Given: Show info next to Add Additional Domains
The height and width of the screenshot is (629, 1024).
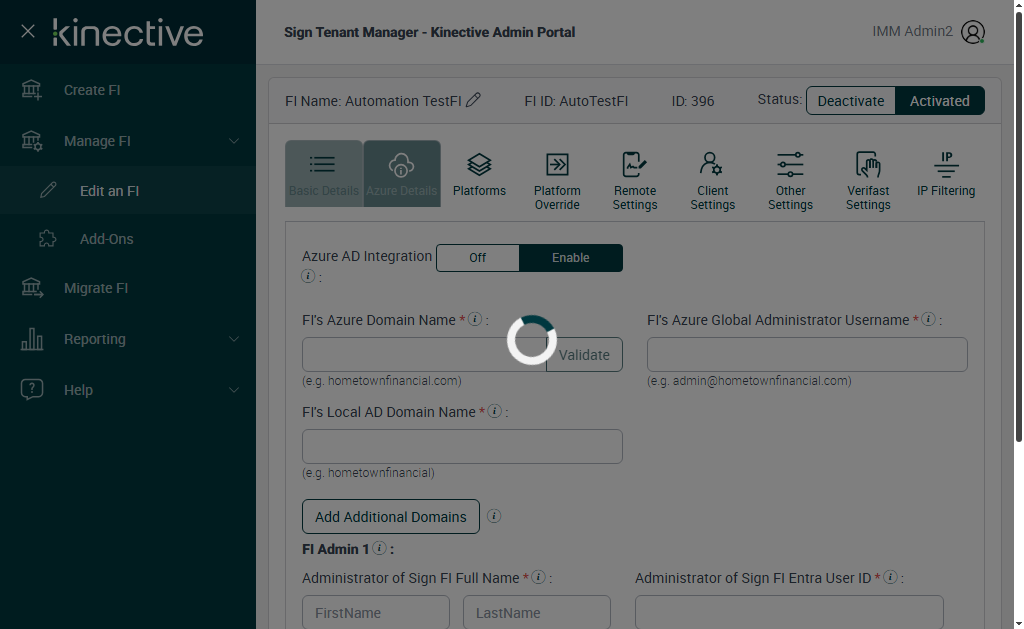Looking at the screenshot, I should tap(494, 516).
